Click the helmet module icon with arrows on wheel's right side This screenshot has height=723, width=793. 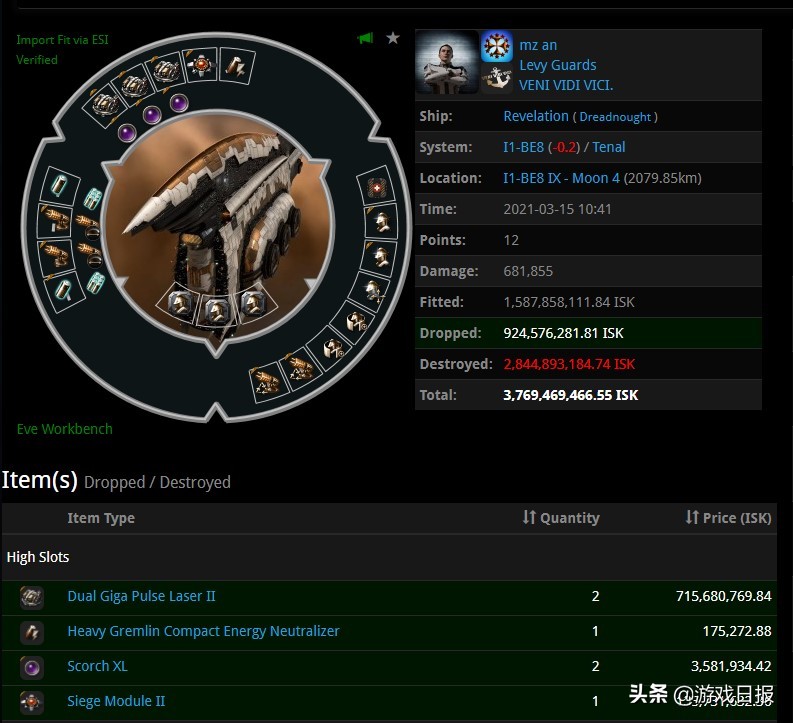374,291
